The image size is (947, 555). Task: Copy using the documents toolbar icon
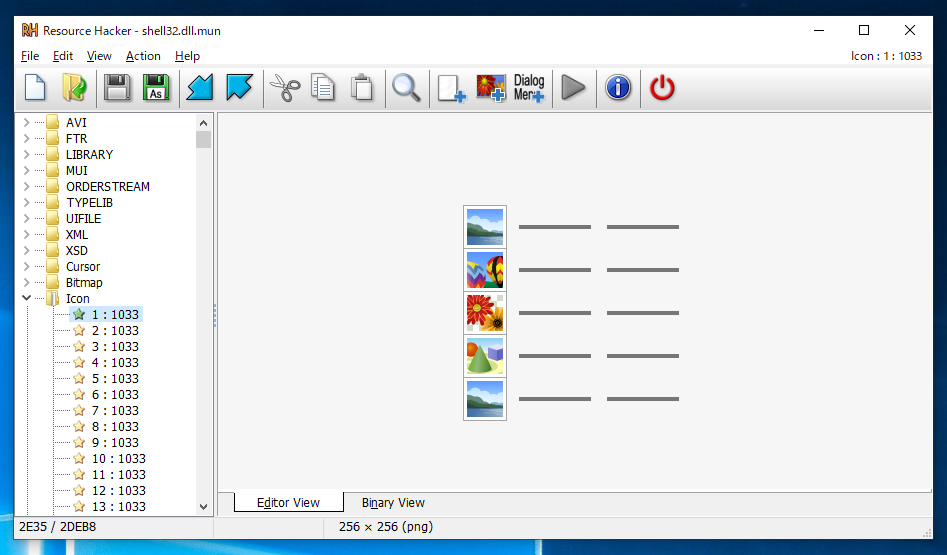point(323,88)
